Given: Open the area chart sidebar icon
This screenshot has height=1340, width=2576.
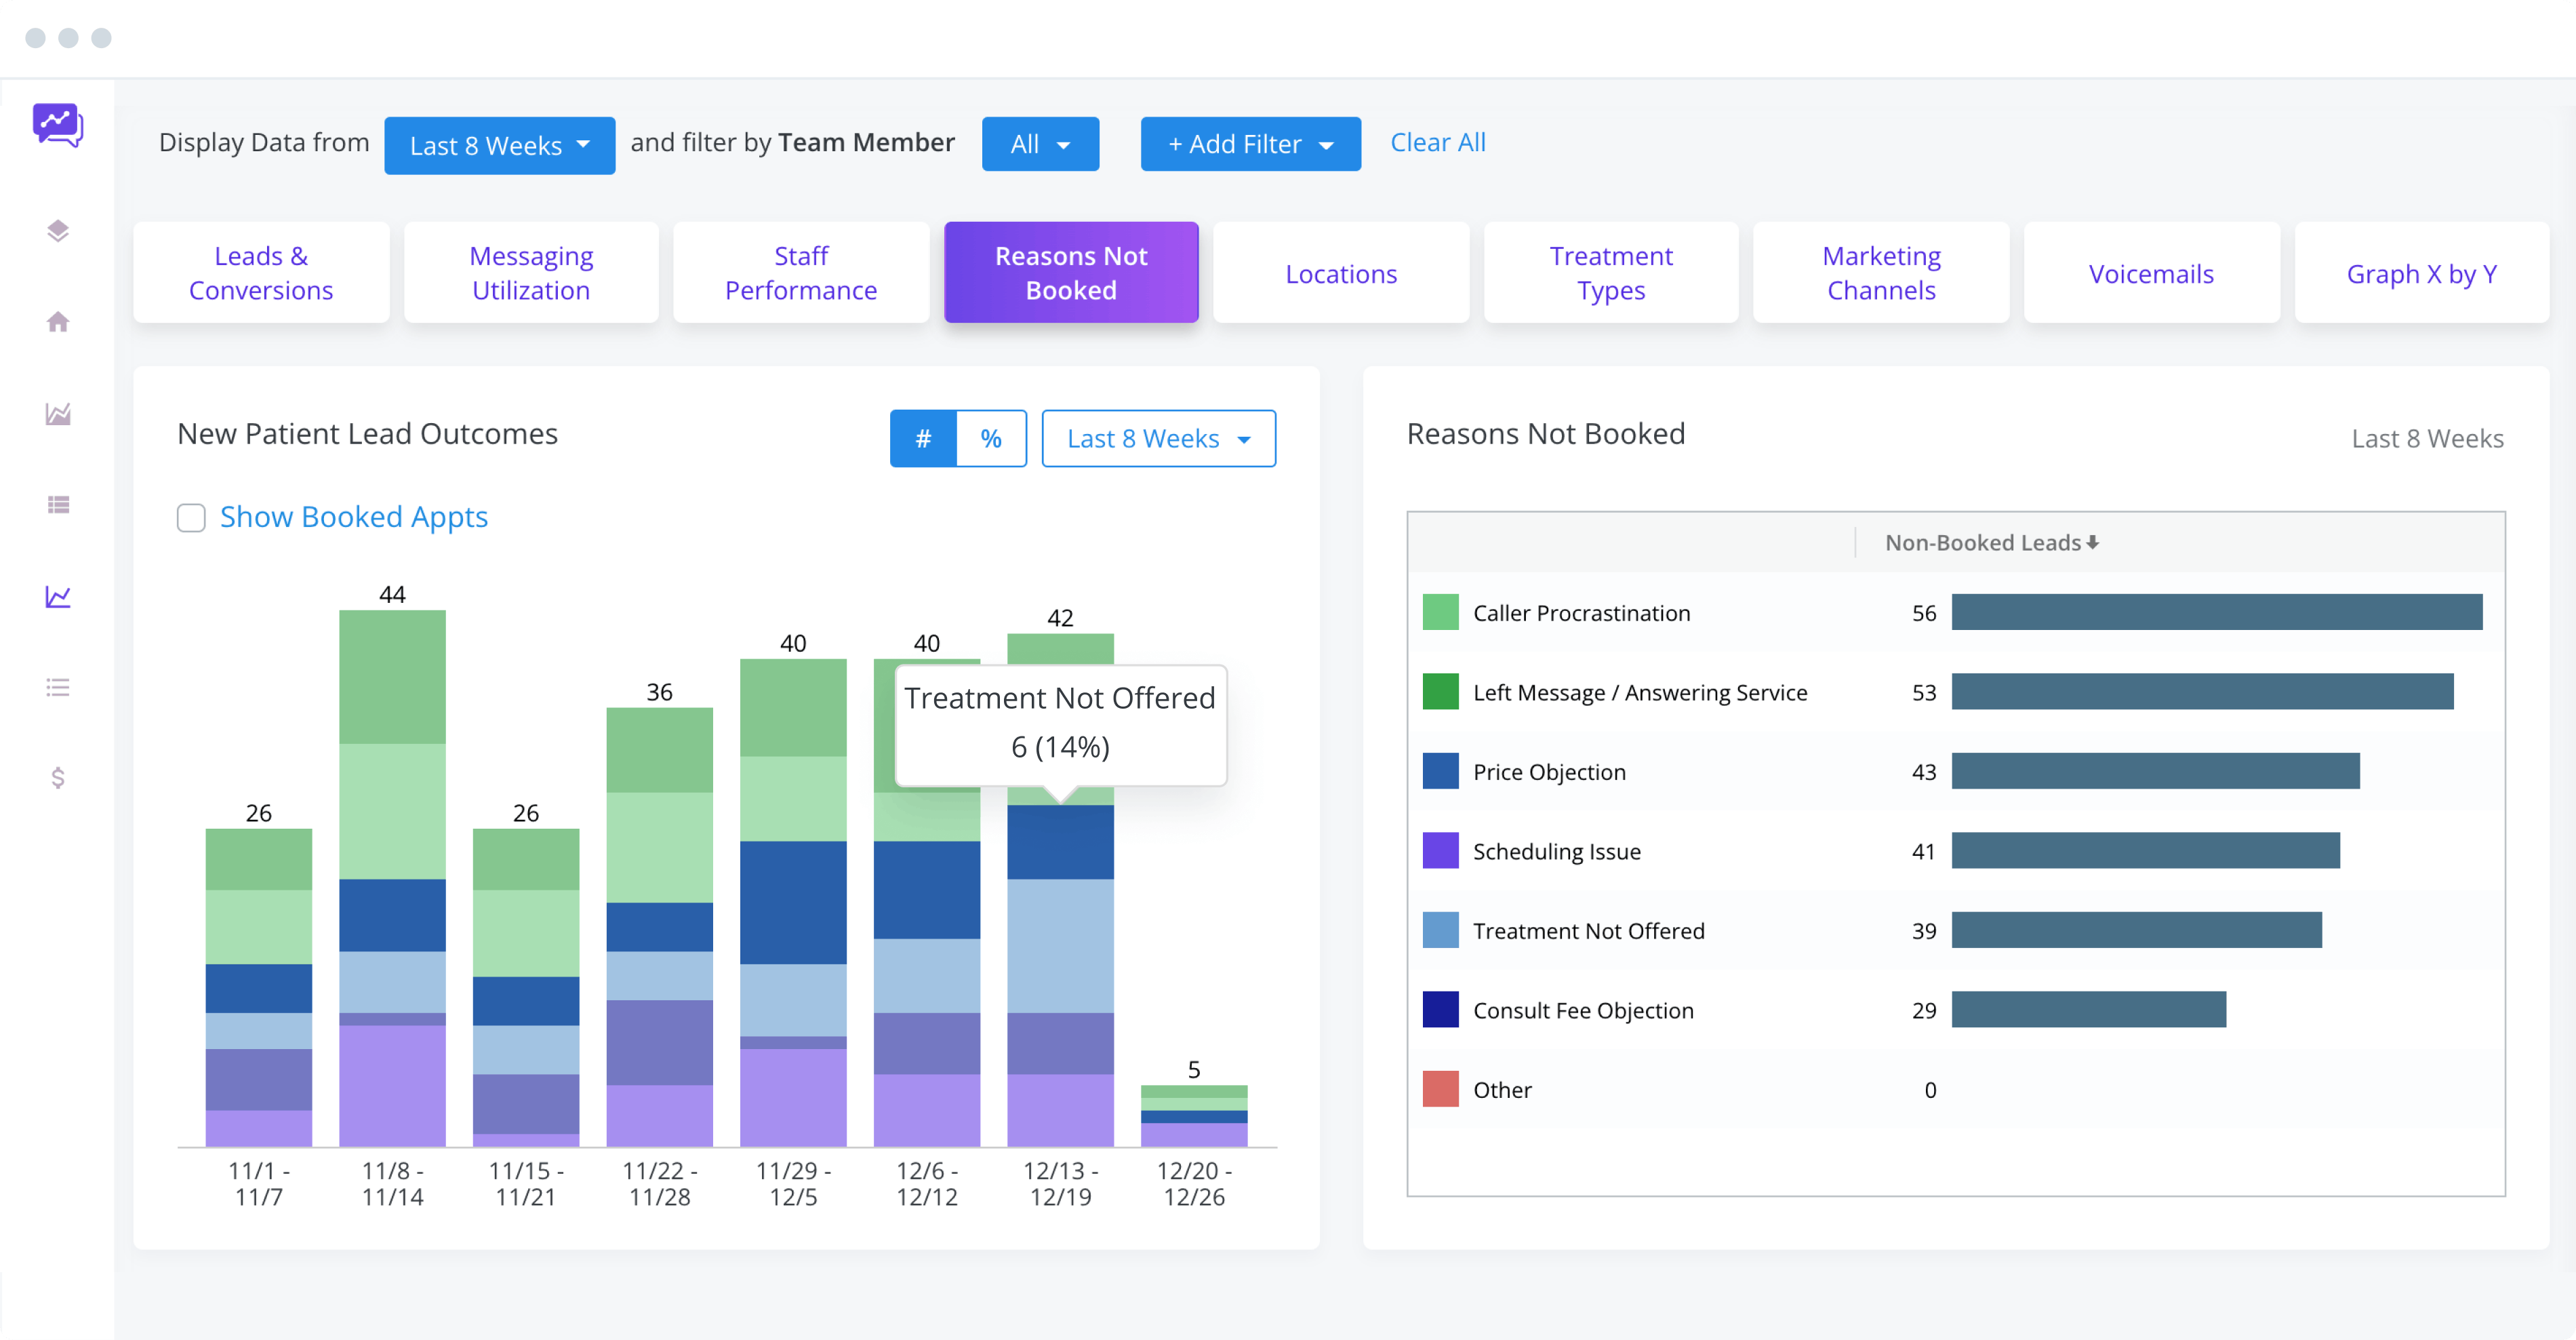Looking at the screenshot, I should (x=58, y=414).
